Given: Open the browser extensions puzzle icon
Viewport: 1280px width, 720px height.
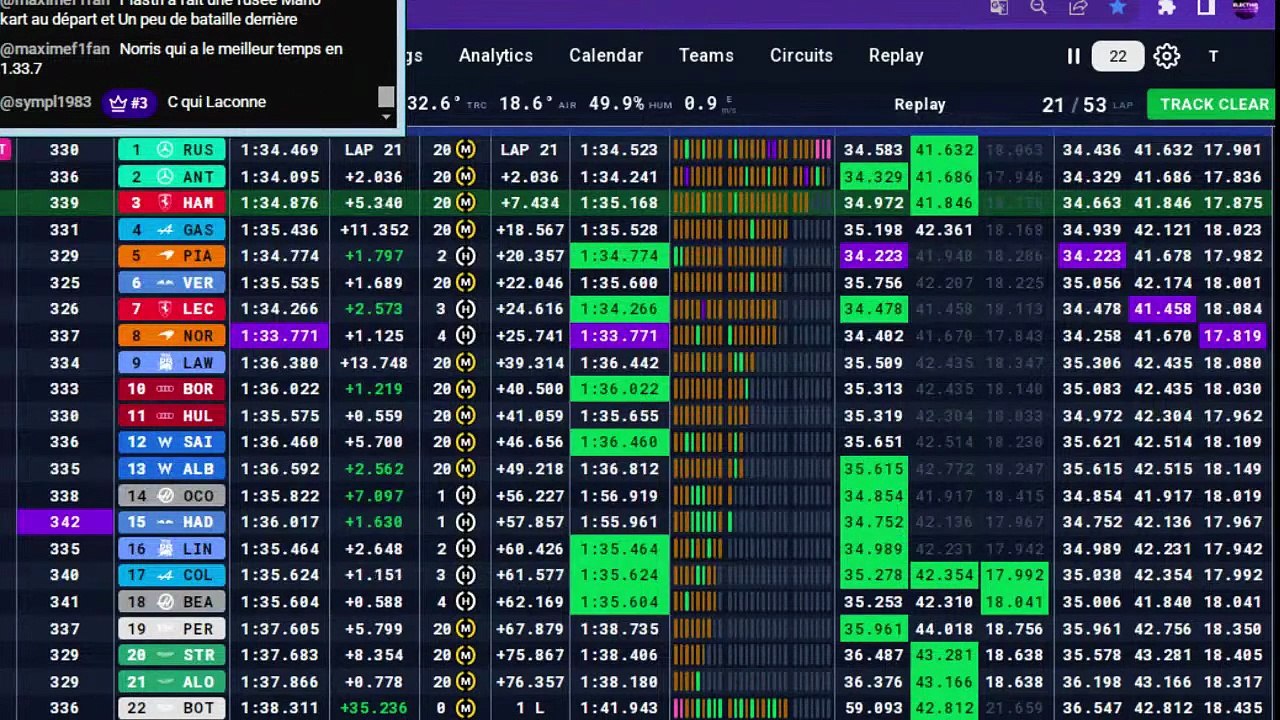Looking at the screenshot, I should pos(1166,8).
